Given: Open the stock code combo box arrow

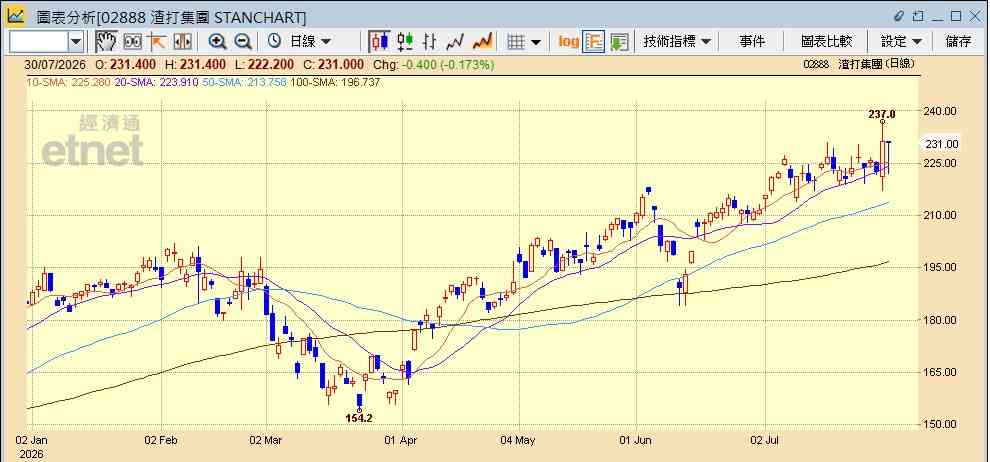Looking at the screenshot, I should (x=76, y=42).
